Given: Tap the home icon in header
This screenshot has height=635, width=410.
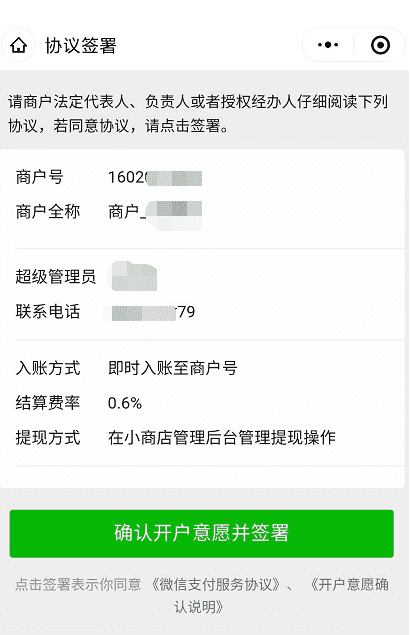Looking at the screenshot, I should 19,45.
